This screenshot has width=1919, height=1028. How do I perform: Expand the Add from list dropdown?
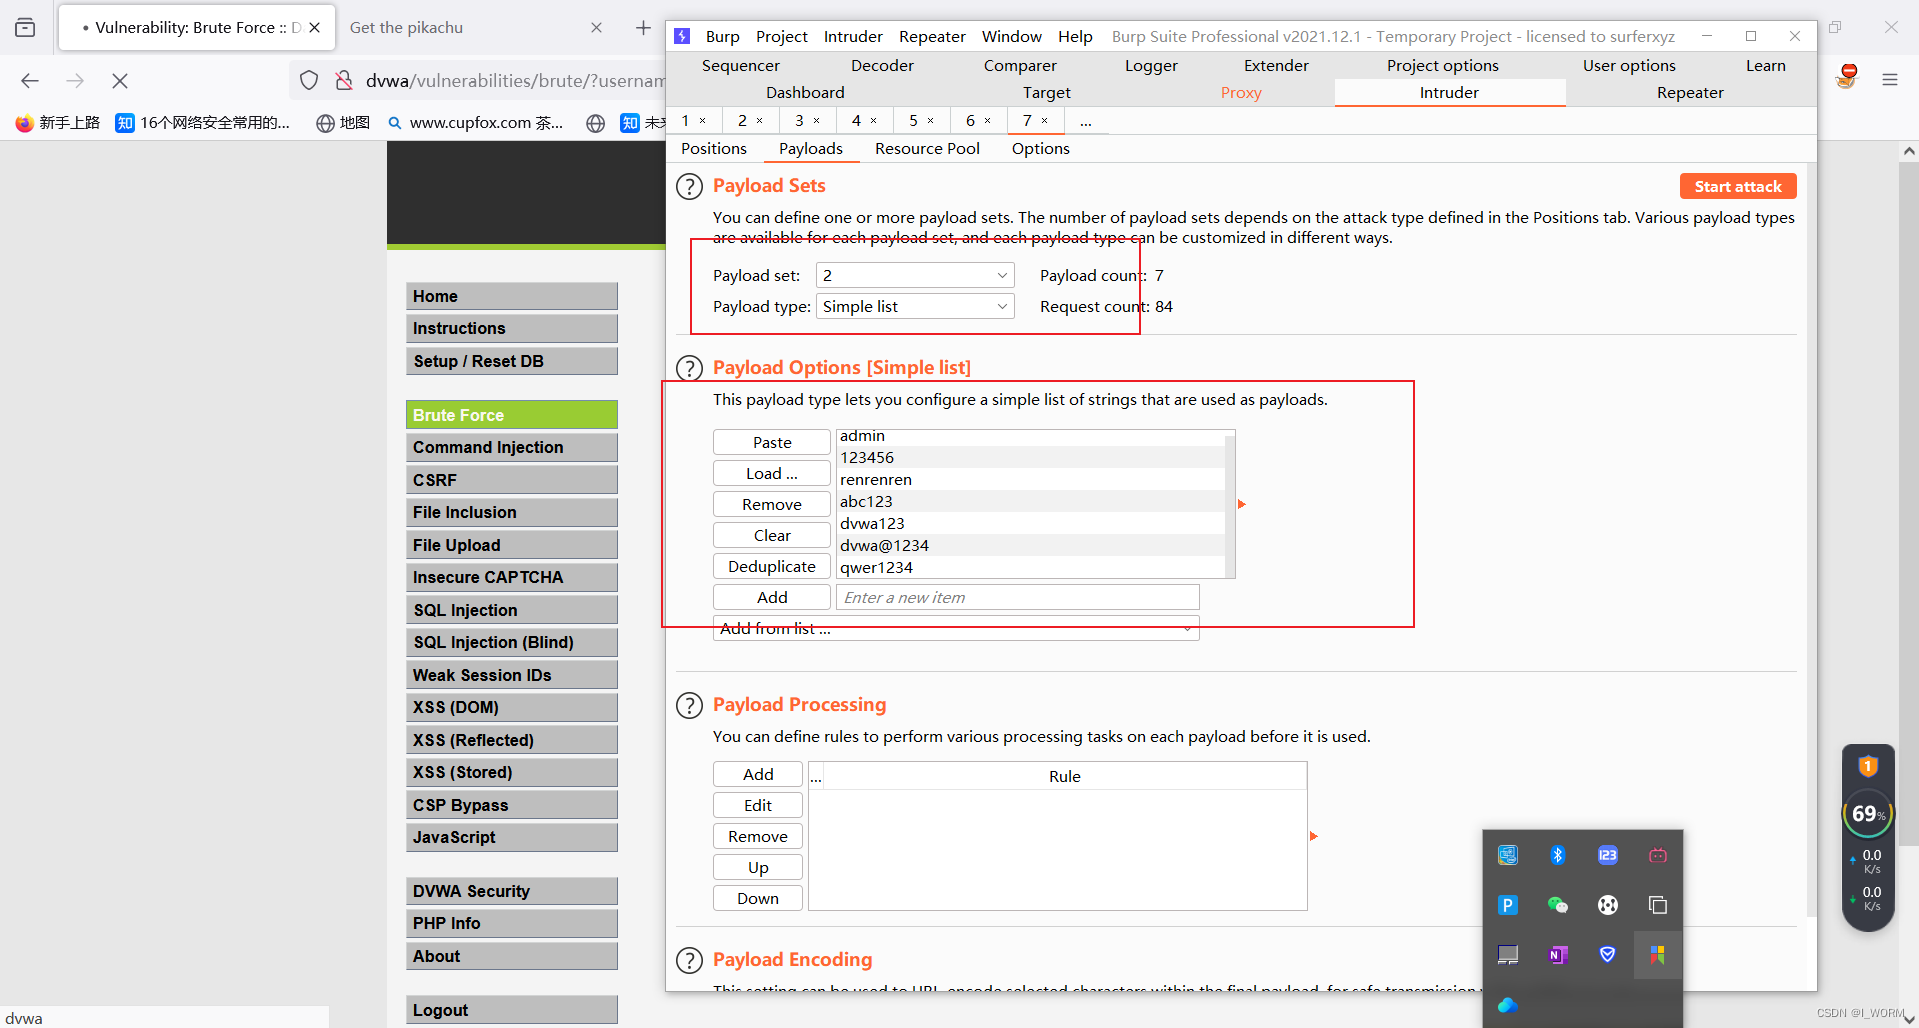pos(956,629)
